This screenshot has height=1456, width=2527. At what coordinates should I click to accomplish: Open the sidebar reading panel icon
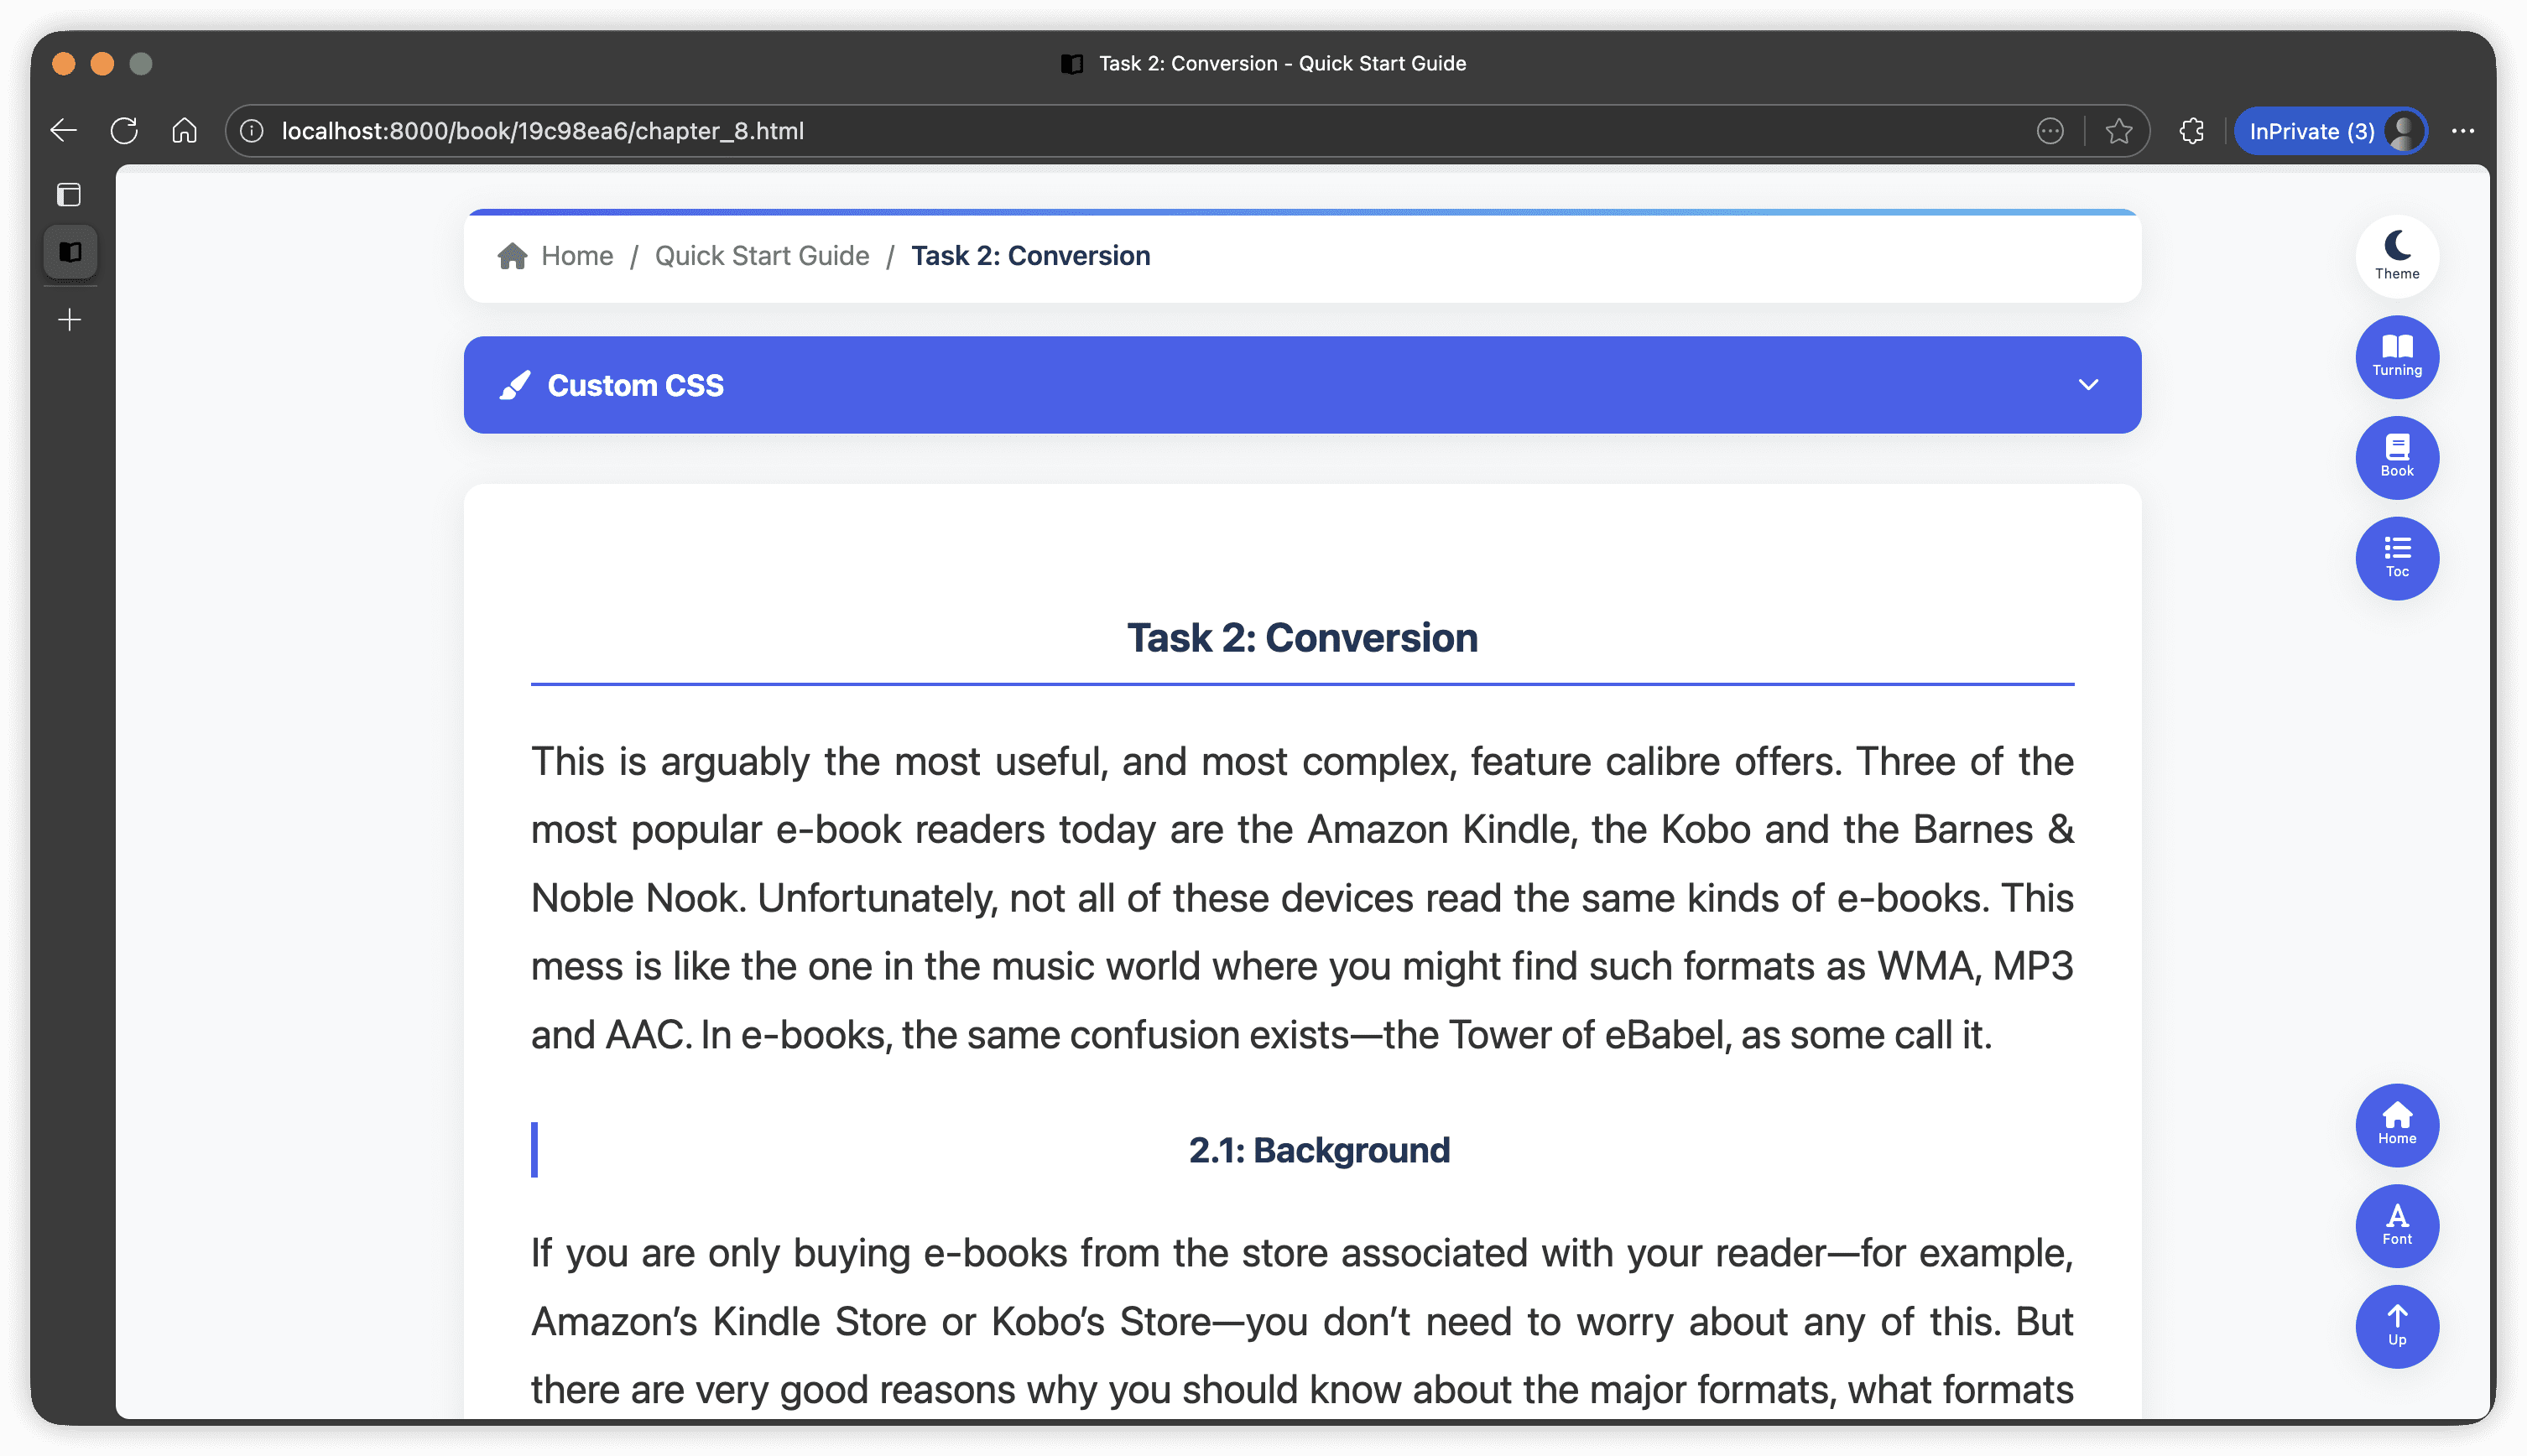[x=69, y=252]
